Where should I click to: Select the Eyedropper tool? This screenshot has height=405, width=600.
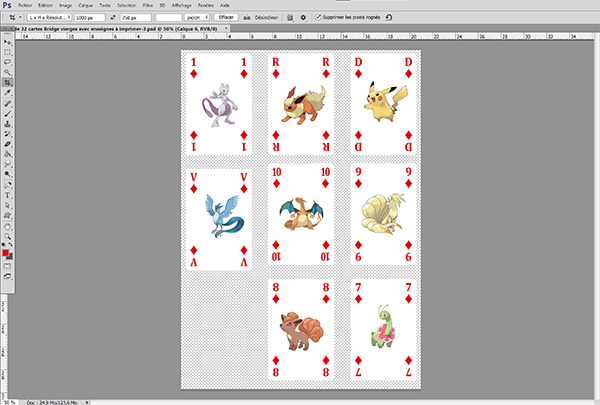tap(7, 93)
